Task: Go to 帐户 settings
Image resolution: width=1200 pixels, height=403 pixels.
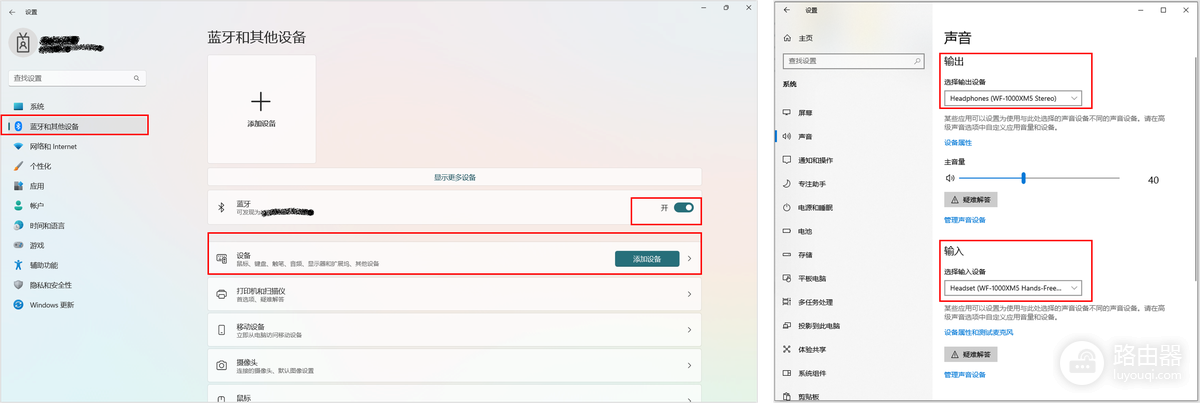Action: [36, 205]
